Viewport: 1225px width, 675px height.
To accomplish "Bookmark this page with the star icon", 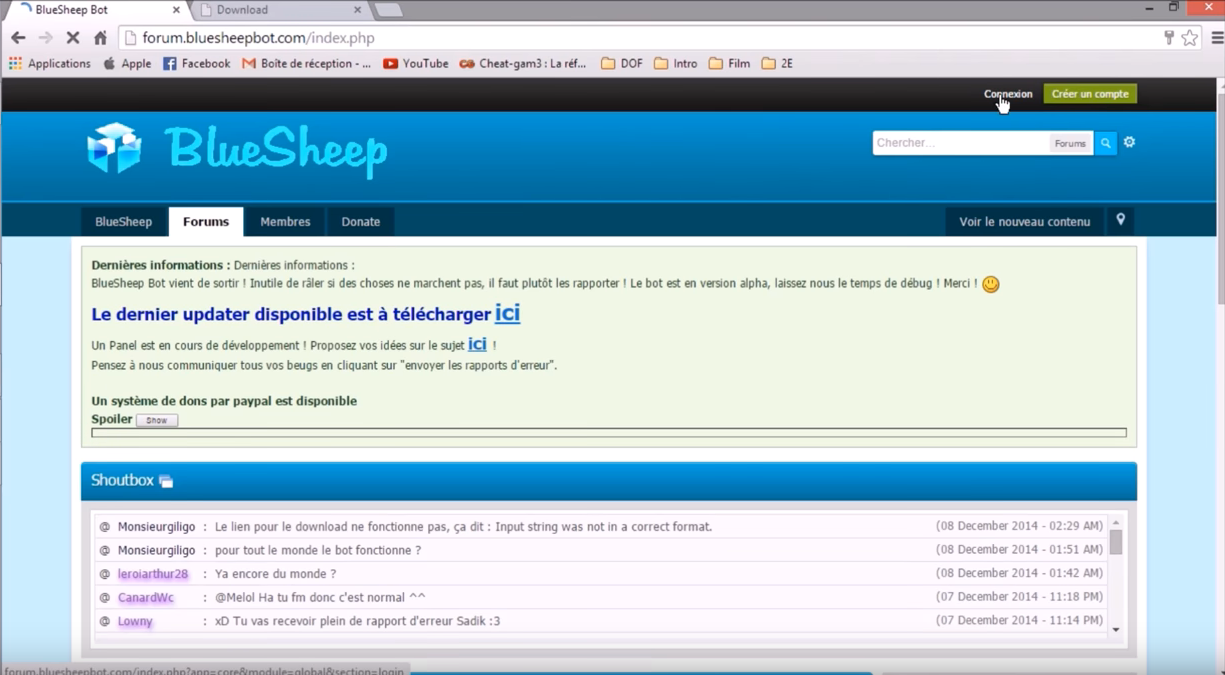I will 1190,38.
